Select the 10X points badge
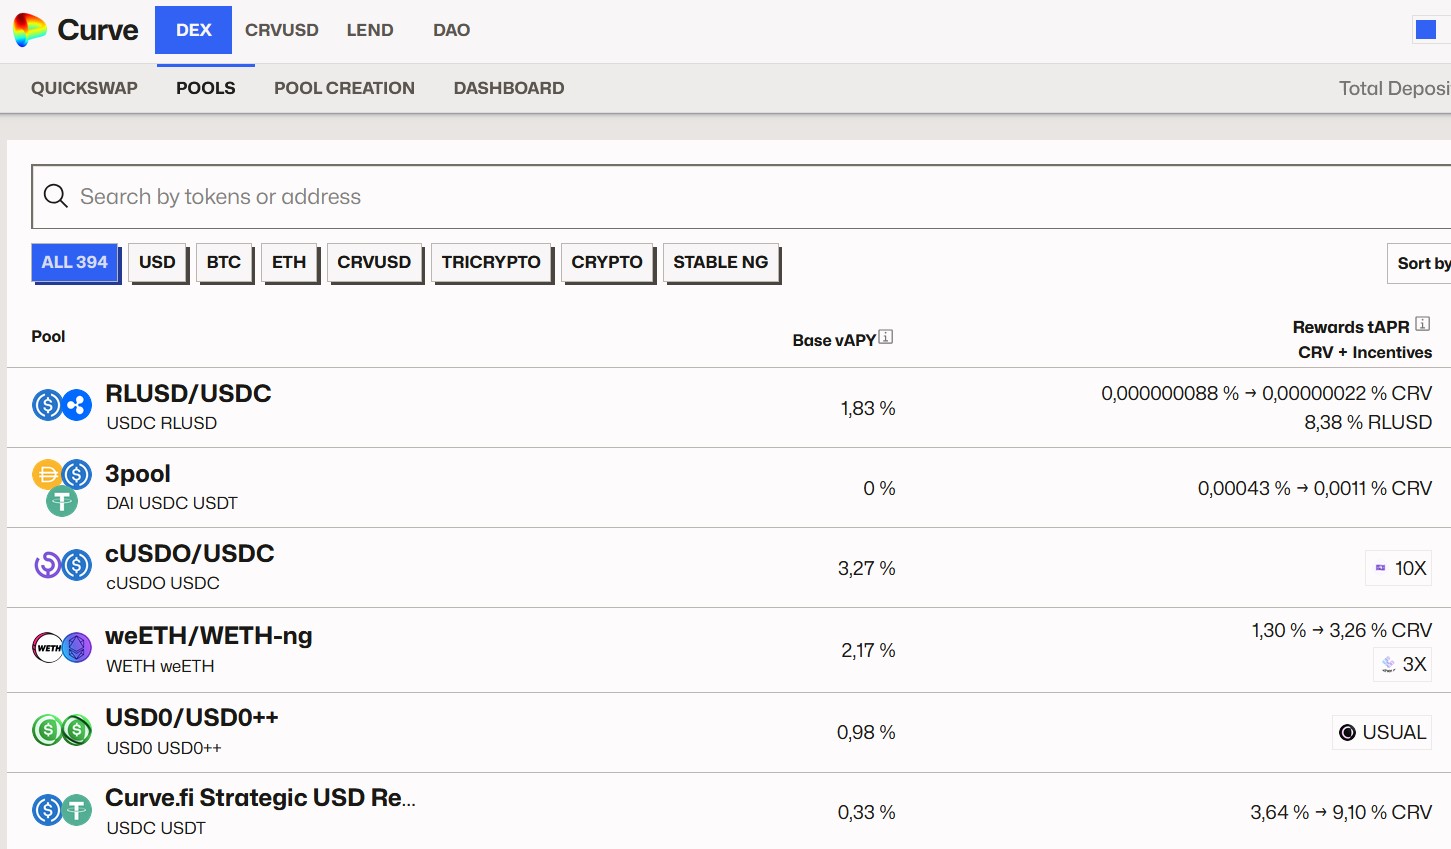Viewport: 1451px width, 849px height. click(1399, 568)
